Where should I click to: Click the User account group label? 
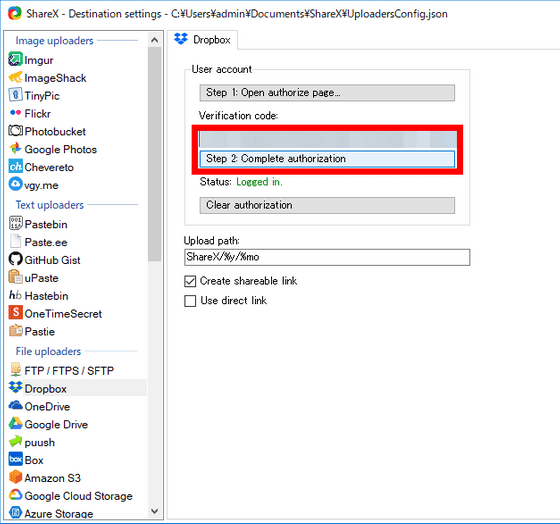[x=222, y=69]
